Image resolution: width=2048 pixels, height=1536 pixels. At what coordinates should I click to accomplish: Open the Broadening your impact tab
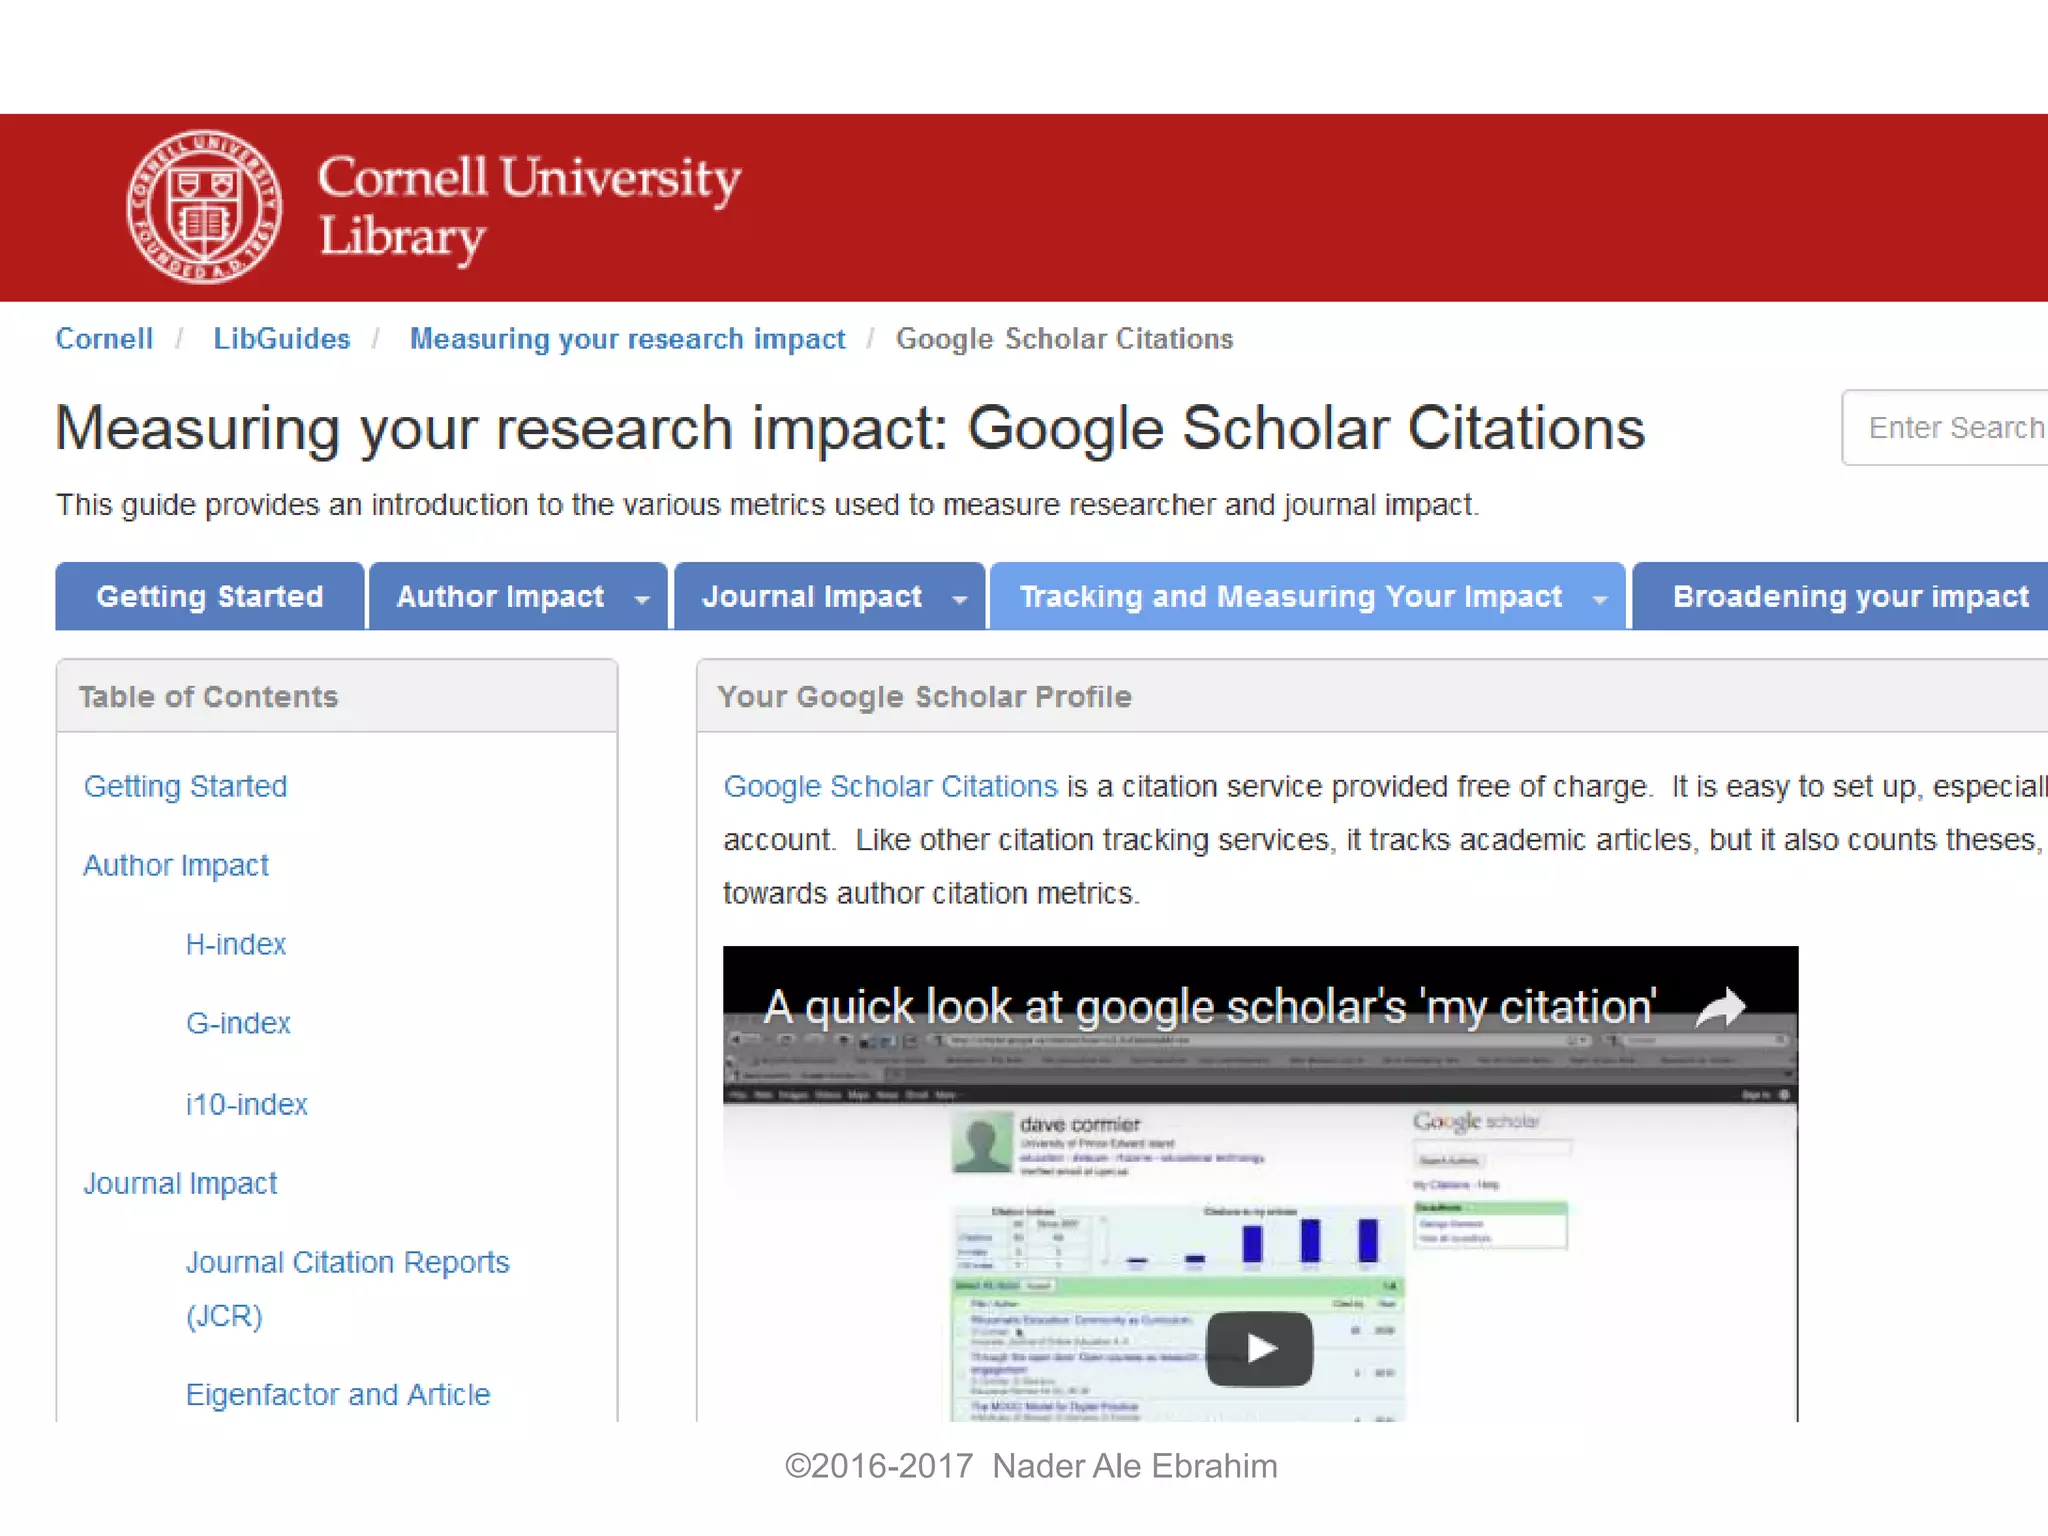click(1850, 597)
